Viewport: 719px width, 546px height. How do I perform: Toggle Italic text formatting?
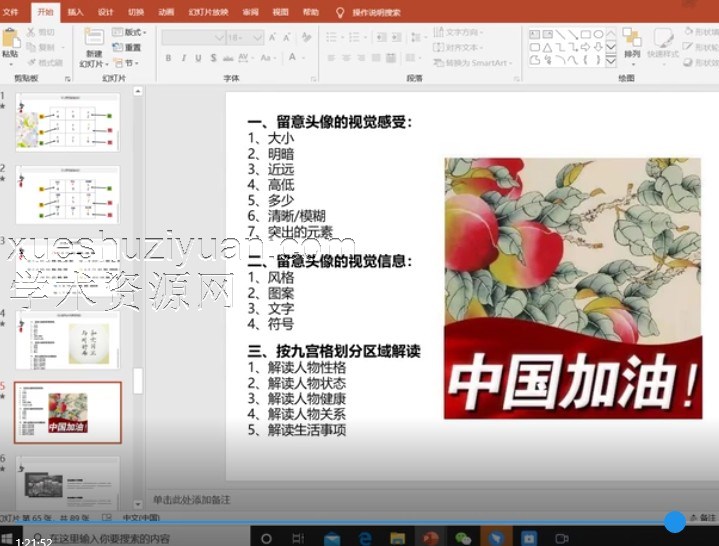[x=184, y=59]
